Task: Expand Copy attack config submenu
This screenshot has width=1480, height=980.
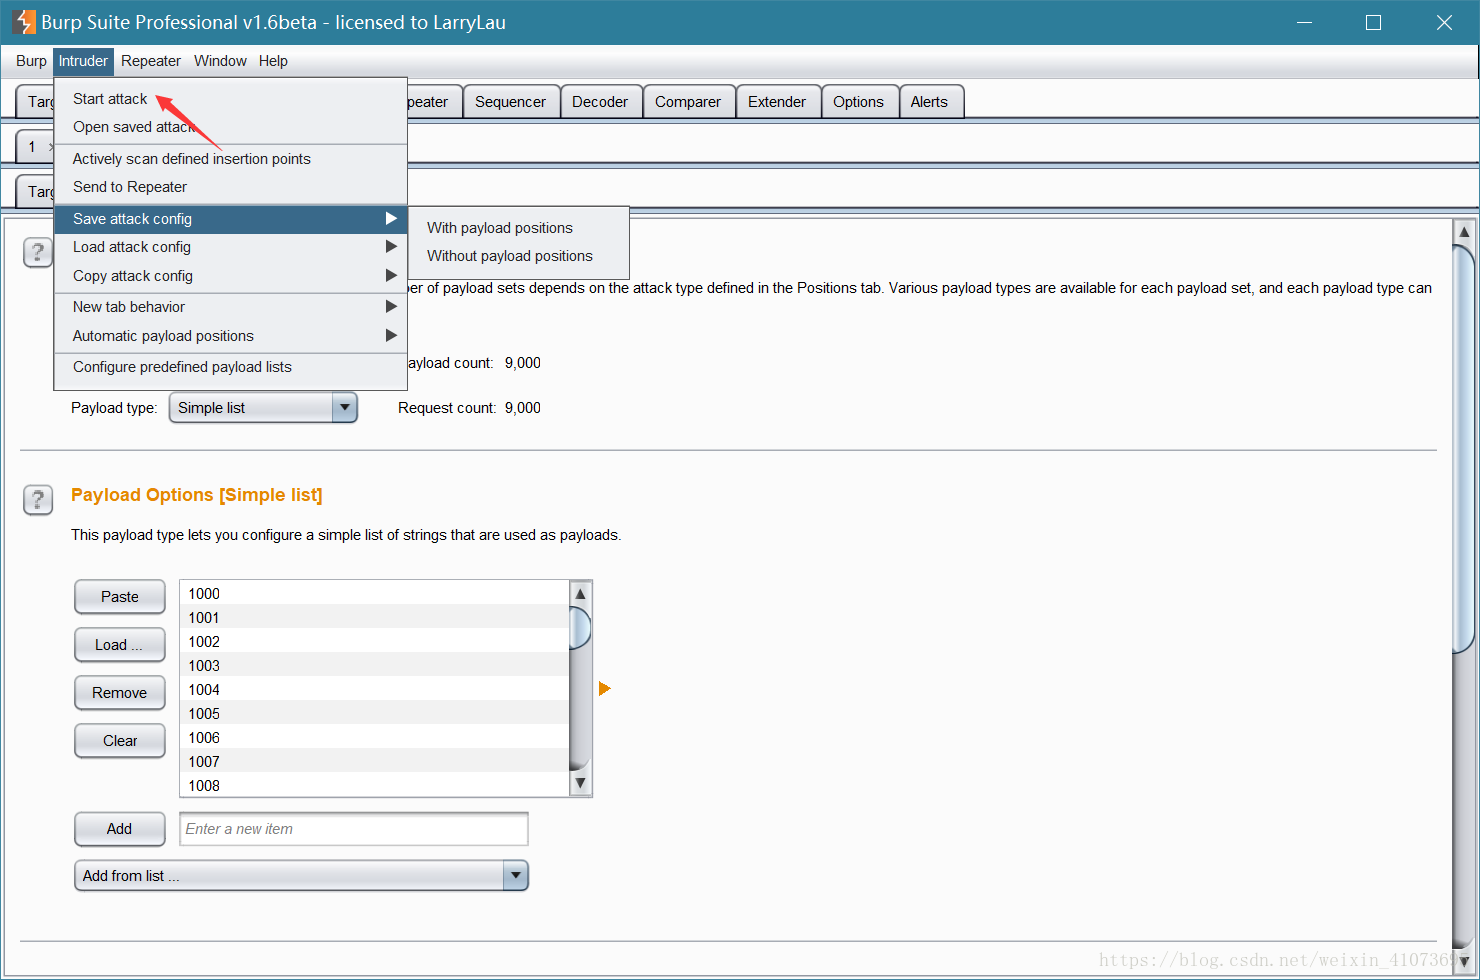Action: click(x=230, y=276)
